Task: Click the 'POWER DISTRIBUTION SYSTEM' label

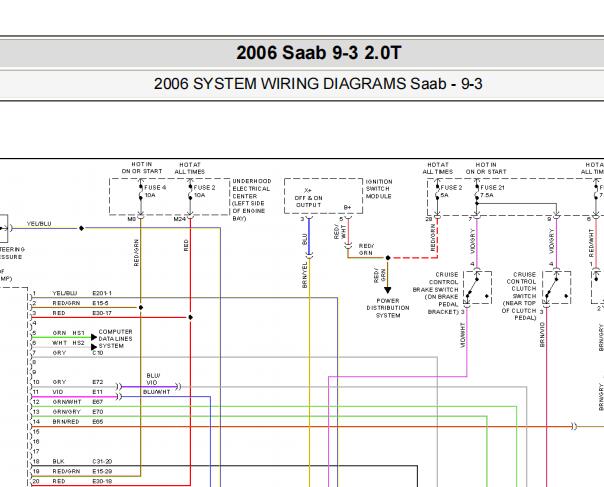Action: [388, 308]
